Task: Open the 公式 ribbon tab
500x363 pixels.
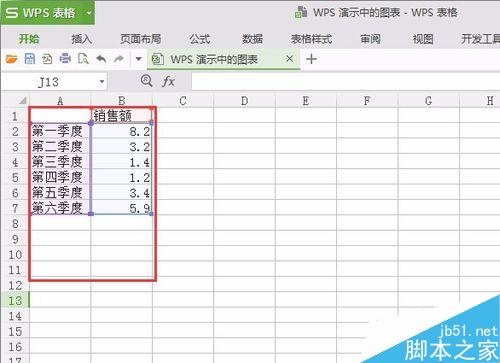Action: coord(200,39)
